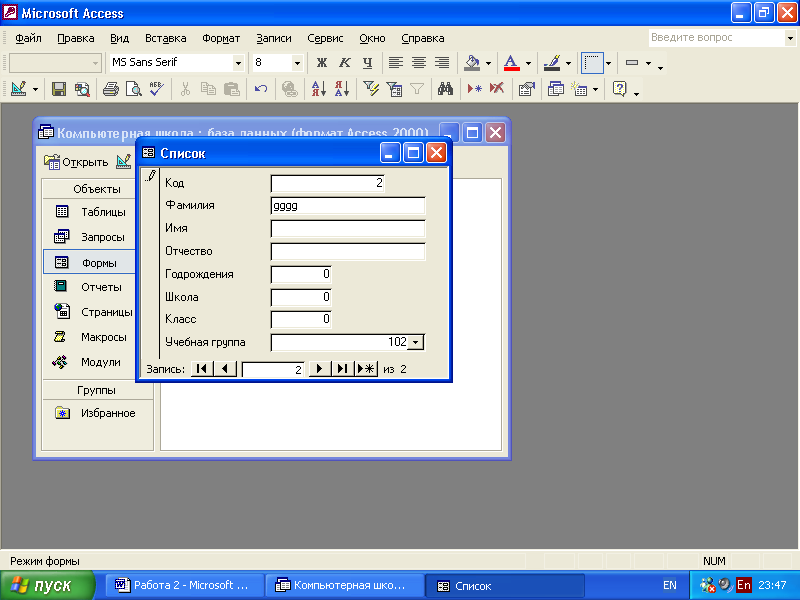Click the Save diskette icon
Screen dimensions: 800x600
pyautogui.click(x=59, y=89)
